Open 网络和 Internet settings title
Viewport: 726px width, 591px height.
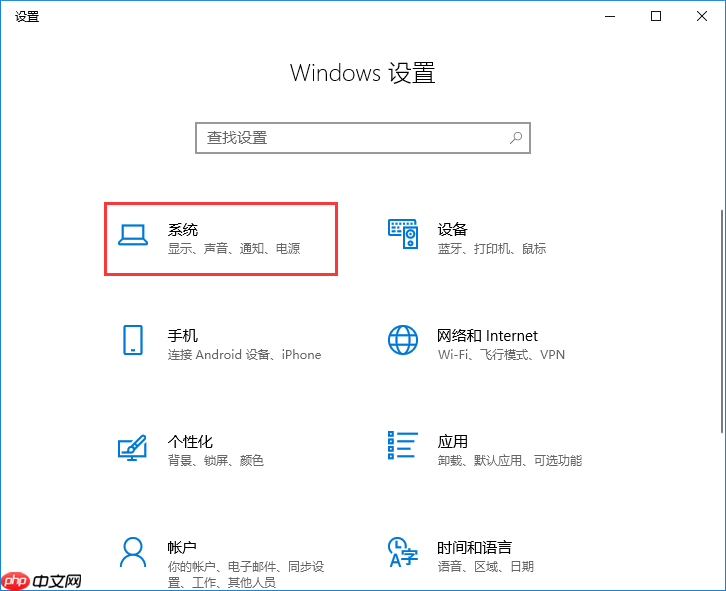tap(488, 335)
